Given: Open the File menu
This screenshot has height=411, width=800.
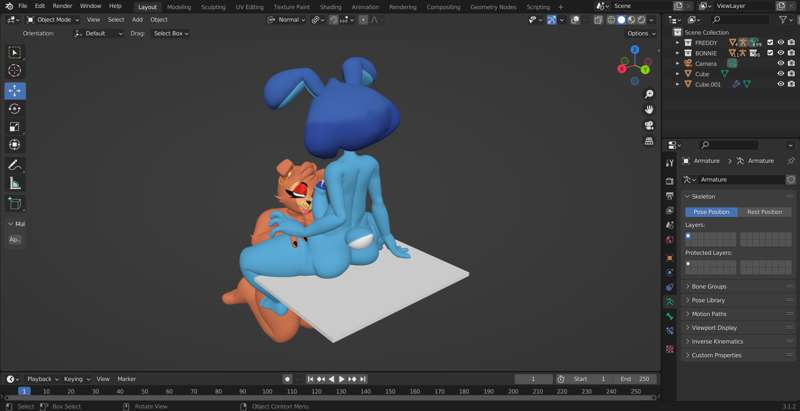Looking at the screenshot, I should 22,6.
